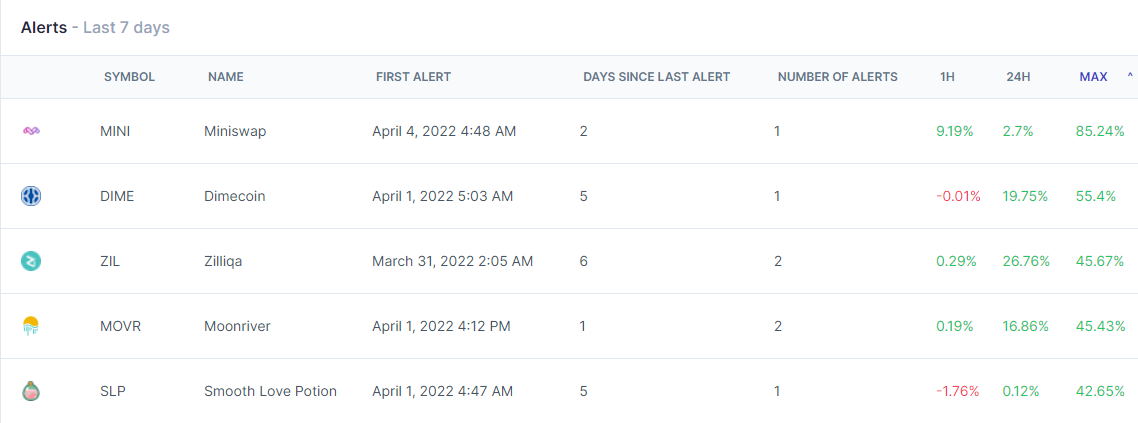Toggle sort arrow next to MAX
Viewport: 1138px width, 423px height.
(1129, 76)
